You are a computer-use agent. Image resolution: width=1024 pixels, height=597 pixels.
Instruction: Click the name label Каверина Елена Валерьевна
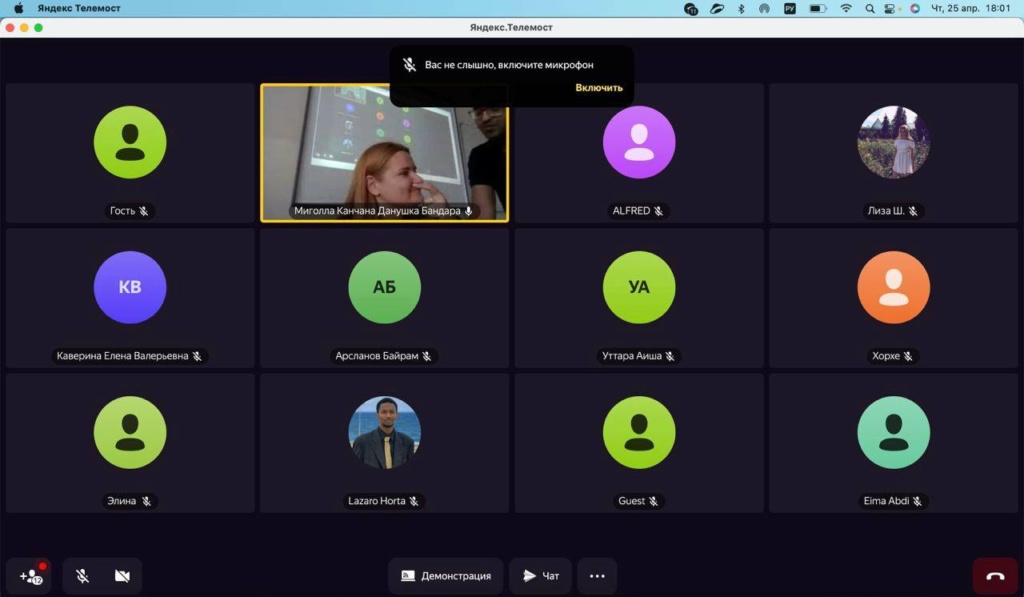point(122,356)
